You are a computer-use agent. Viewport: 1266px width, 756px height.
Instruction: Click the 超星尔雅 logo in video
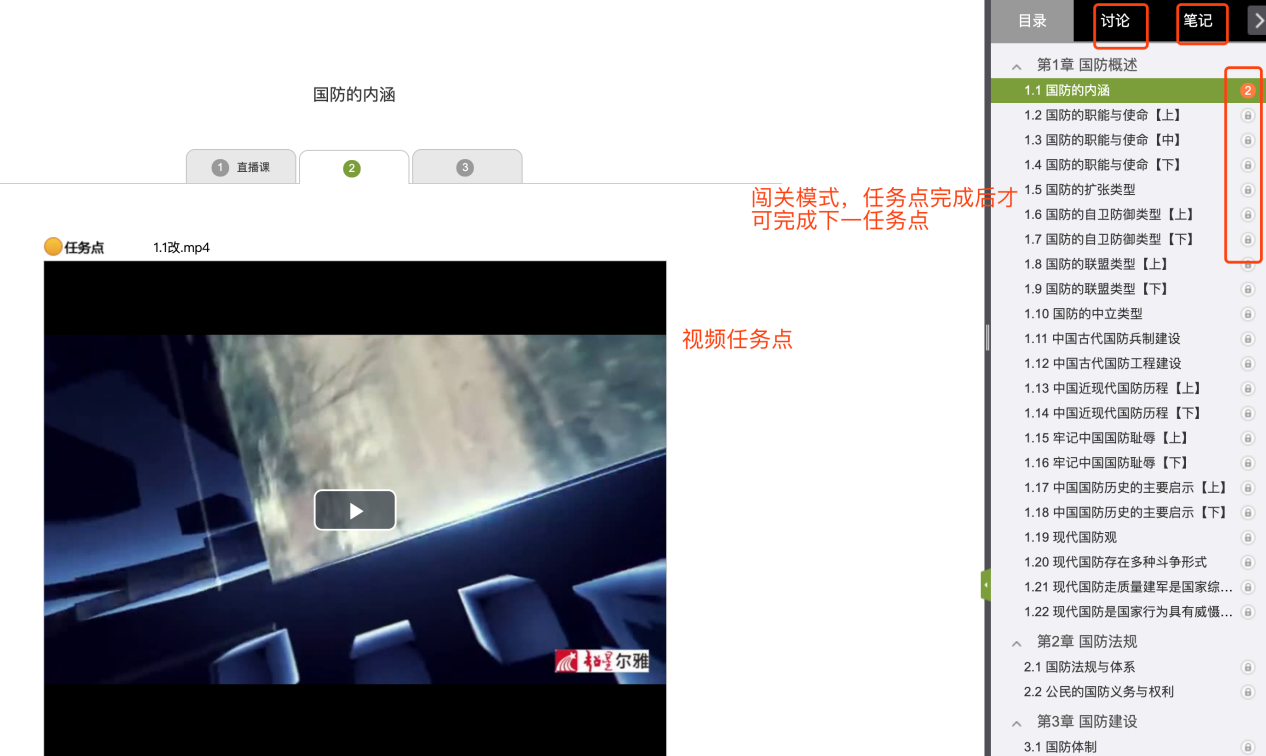click(602, 662)
